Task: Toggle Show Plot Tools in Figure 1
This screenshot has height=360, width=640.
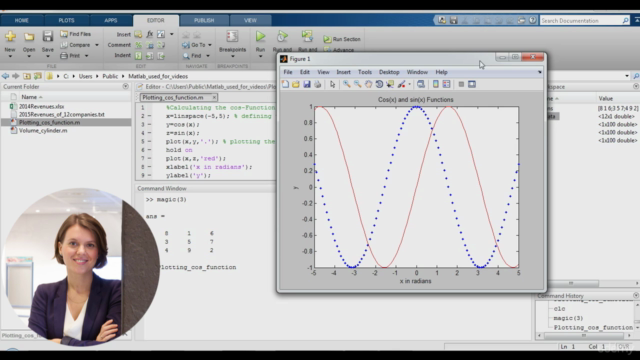Action: coord(472,84)
